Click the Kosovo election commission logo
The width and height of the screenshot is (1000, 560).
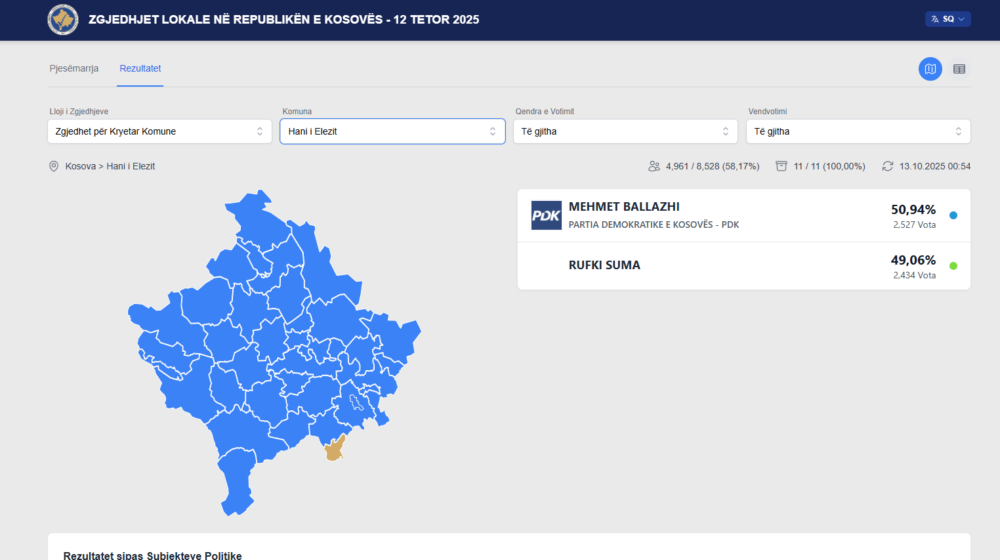(x=63, y=18)
